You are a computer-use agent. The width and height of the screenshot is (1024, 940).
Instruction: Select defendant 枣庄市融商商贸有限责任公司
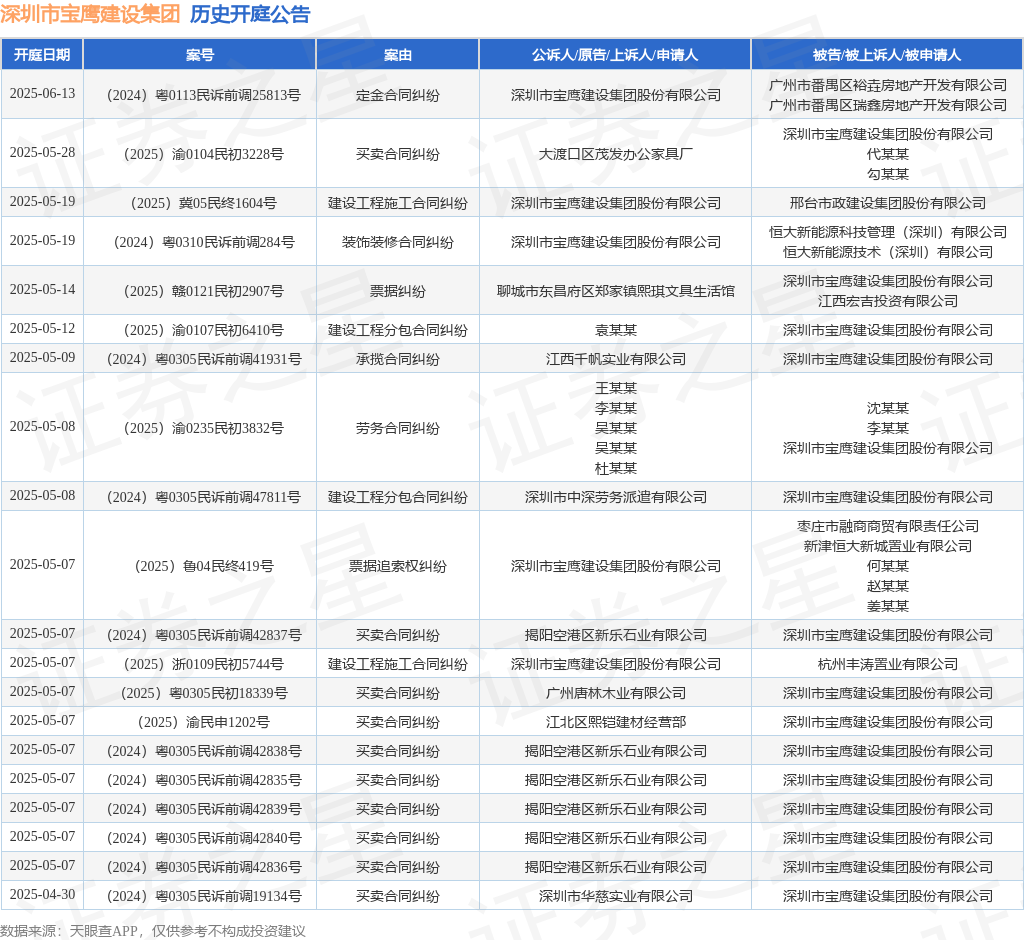point(888,527)
